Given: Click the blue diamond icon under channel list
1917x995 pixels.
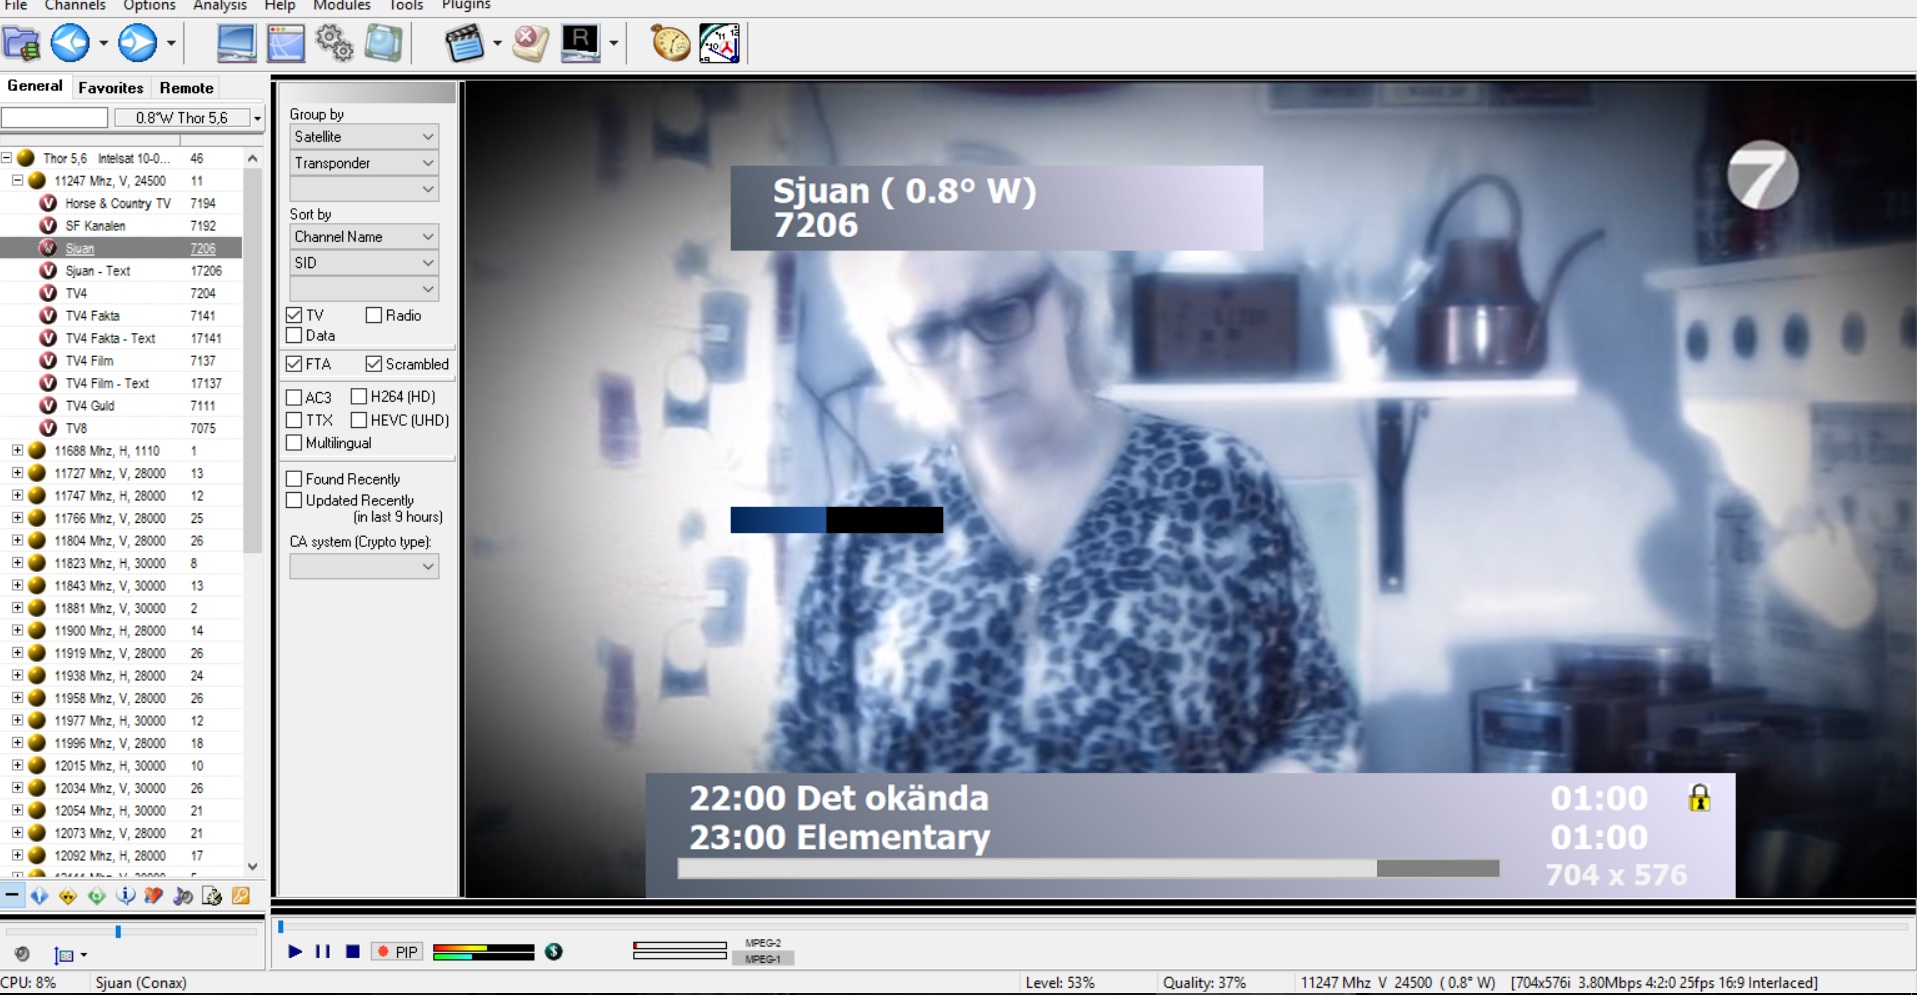Looking at the screenshot, I should click(x=39, y=896).
